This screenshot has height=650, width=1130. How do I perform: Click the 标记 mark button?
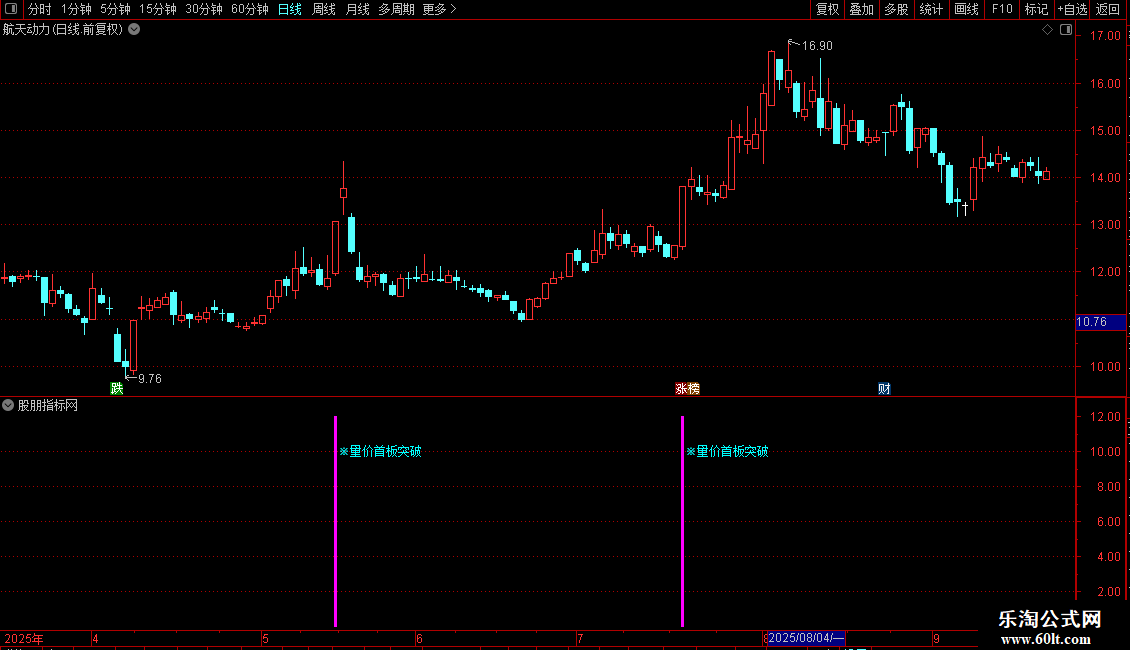(1036, 9)
